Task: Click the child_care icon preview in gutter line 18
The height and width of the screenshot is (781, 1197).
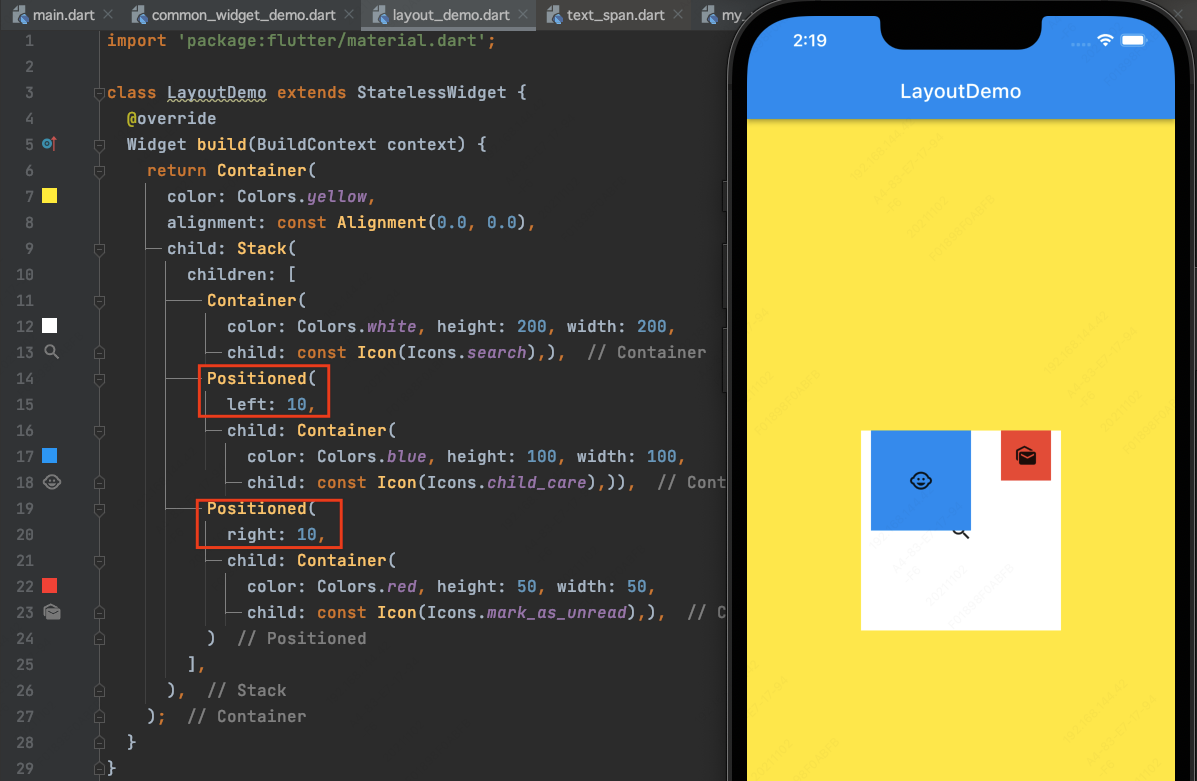Action: [51, 482]
